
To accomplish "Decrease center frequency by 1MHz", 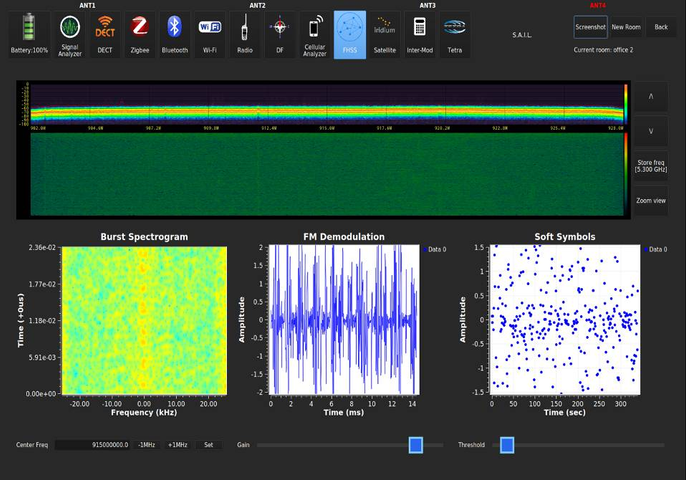I will click(147, 445).
